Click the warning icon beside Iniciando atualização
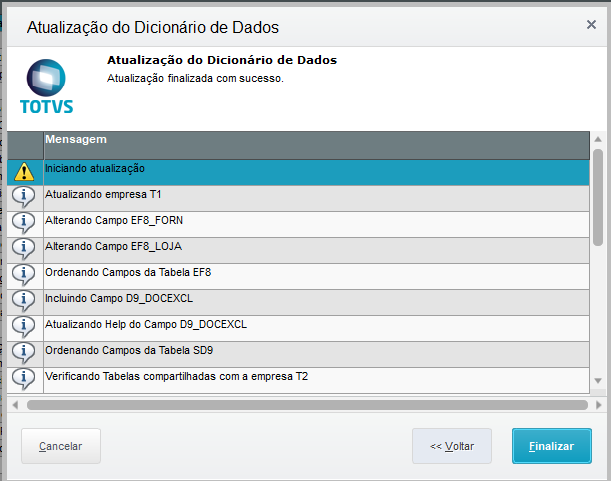The width and height of the screenshot is (611, 481). click(x=24, y=171)
